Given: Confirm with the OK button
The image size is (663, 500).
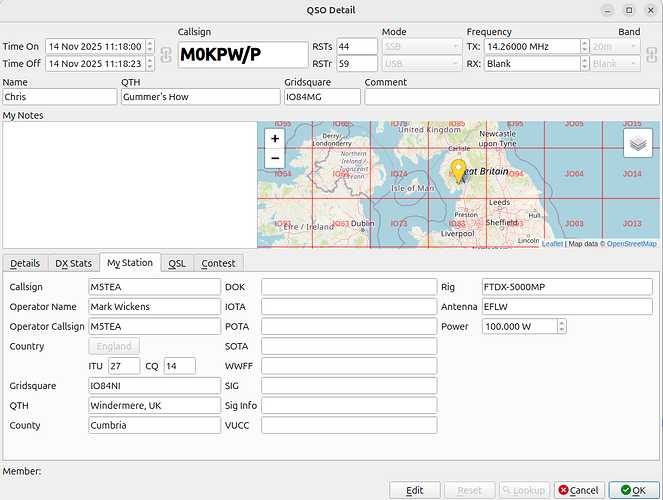Looking at the screenshot, I should pos(633,490).
